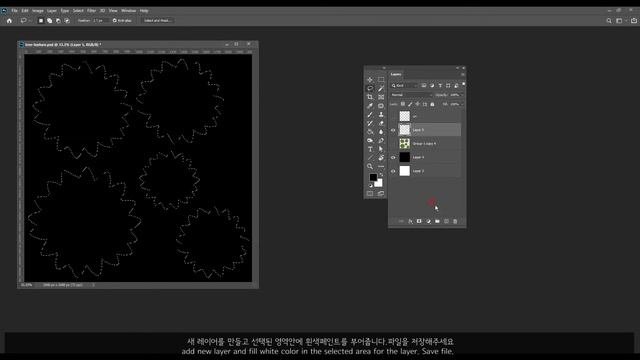Lock all layer attributes

tap(432, 104)
